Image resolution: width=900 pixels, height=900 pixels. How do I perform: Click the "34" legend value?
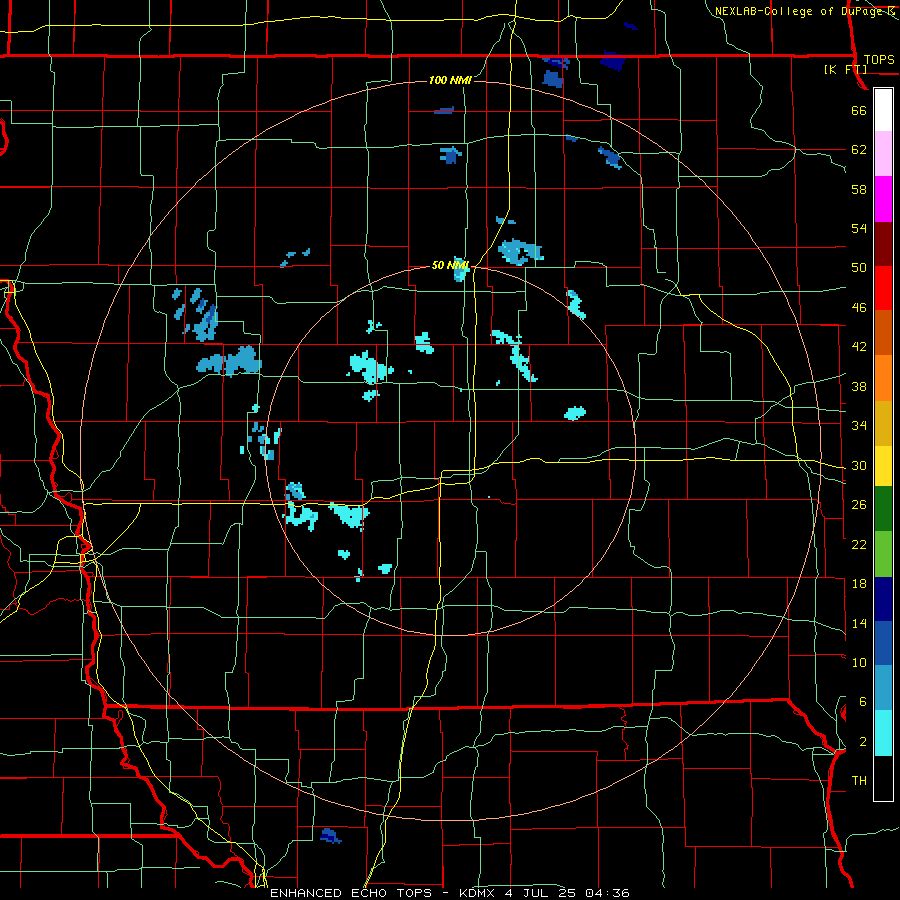[x=859, y=426]
